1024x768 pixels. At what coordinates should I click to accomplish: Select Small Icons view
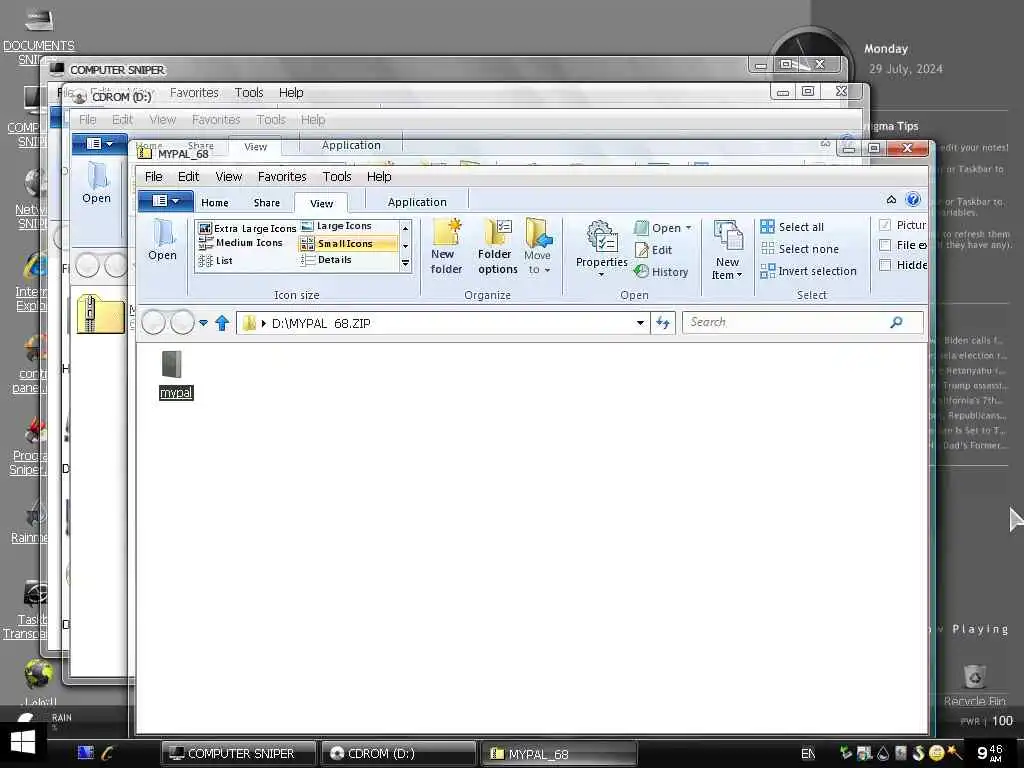point(347,244)
